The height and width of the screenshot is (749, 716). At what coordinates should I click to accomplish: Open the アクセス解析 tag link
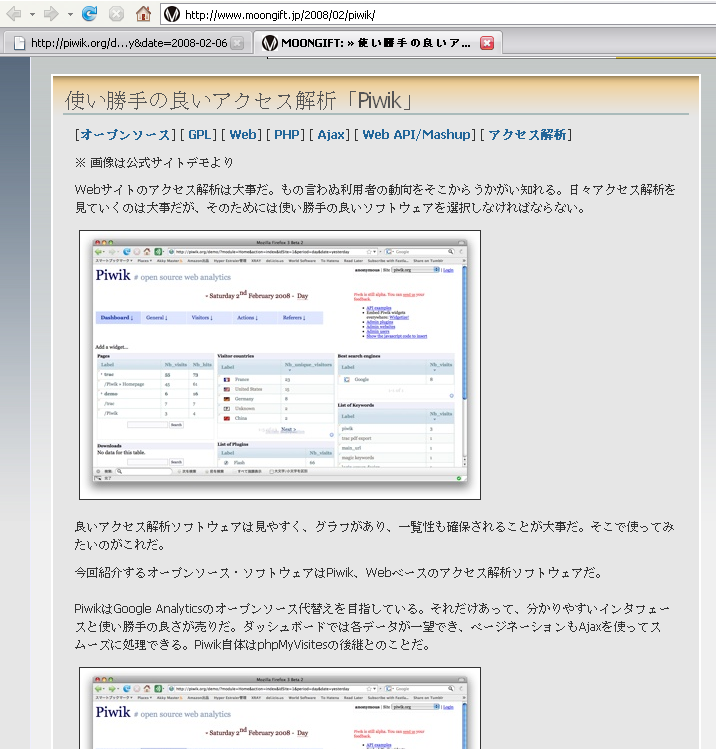[x=527, y=135]
